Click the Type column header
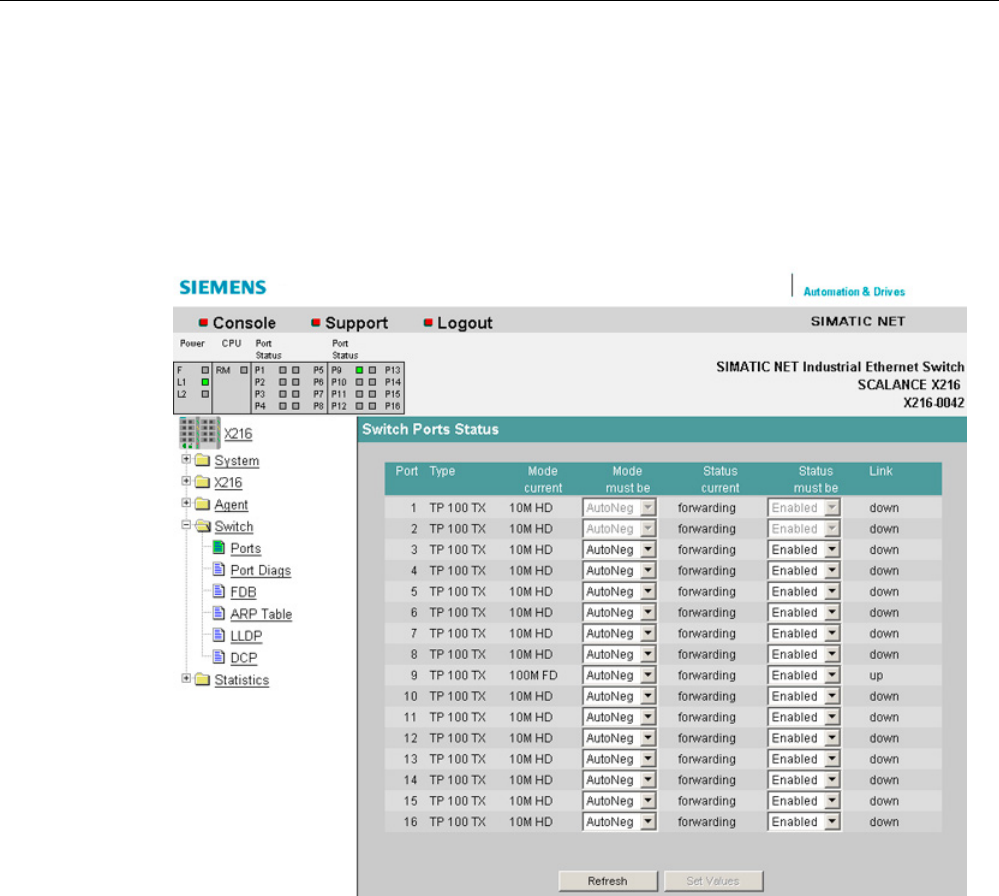999x896 pixels. pyautogui.click(x=442, y=471)
